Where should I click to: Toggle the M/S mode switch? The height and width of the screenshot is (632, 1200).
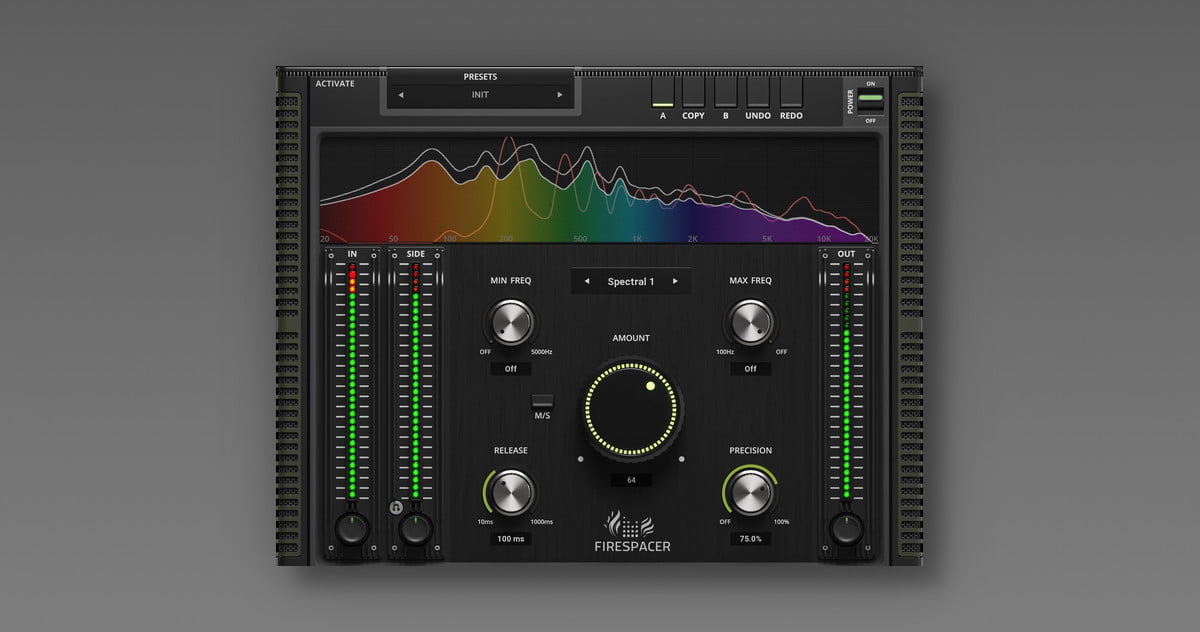(x=542, y=401)
